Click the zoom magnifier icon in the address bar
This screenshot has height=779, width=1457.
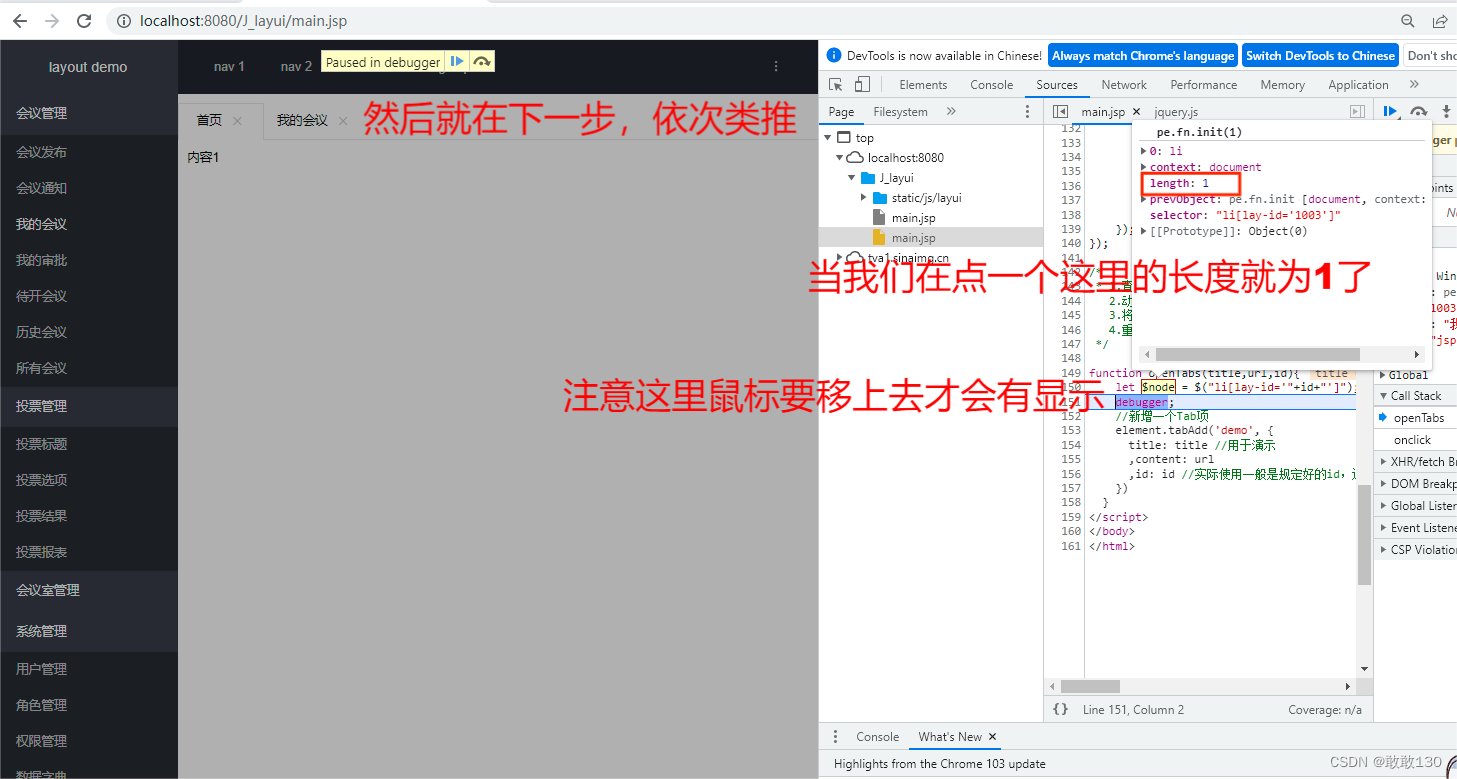[x=1408, y=21]
